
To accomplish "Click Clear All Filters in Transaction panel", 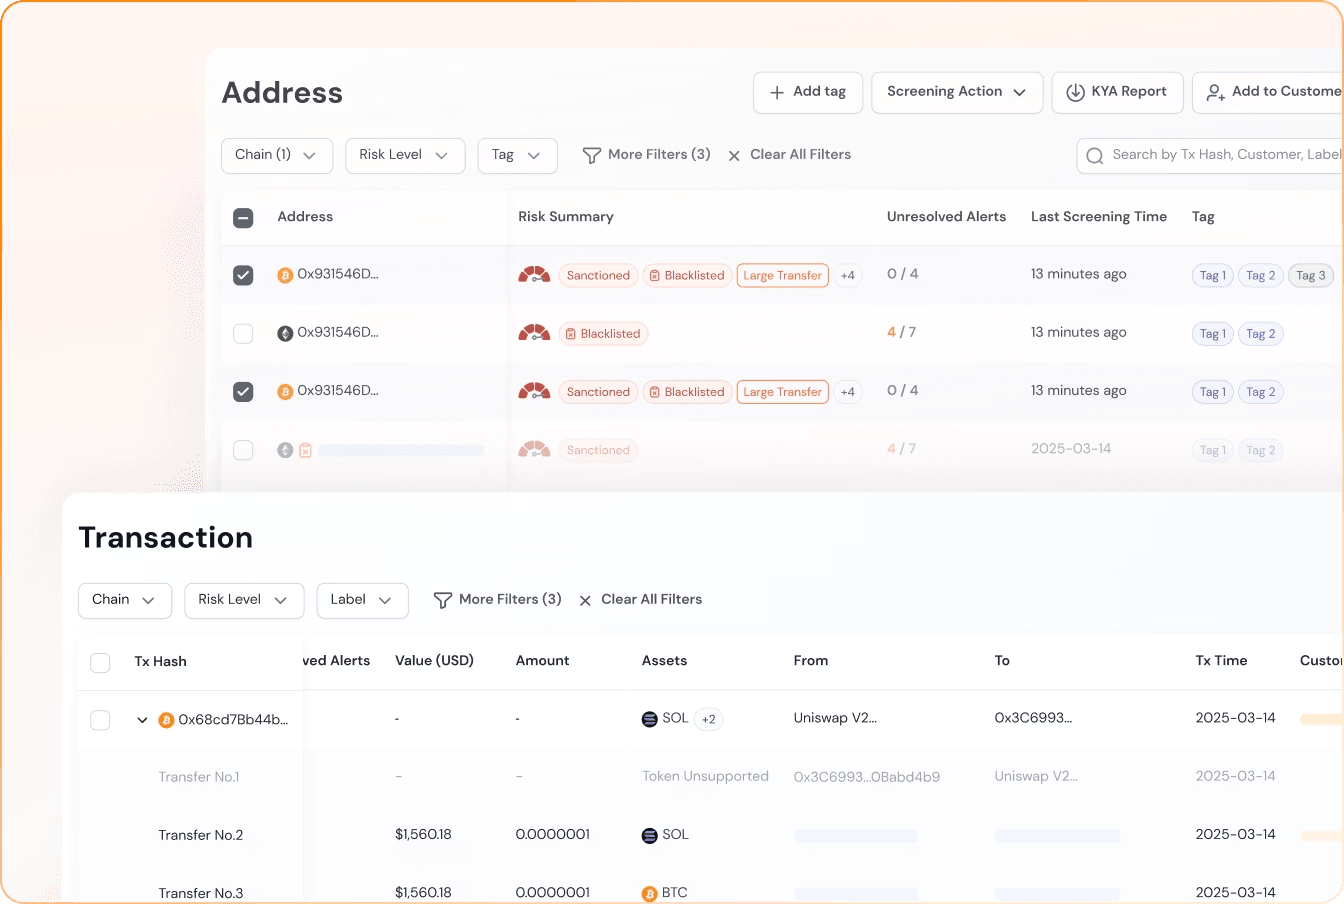I will (x=640, y=600).
